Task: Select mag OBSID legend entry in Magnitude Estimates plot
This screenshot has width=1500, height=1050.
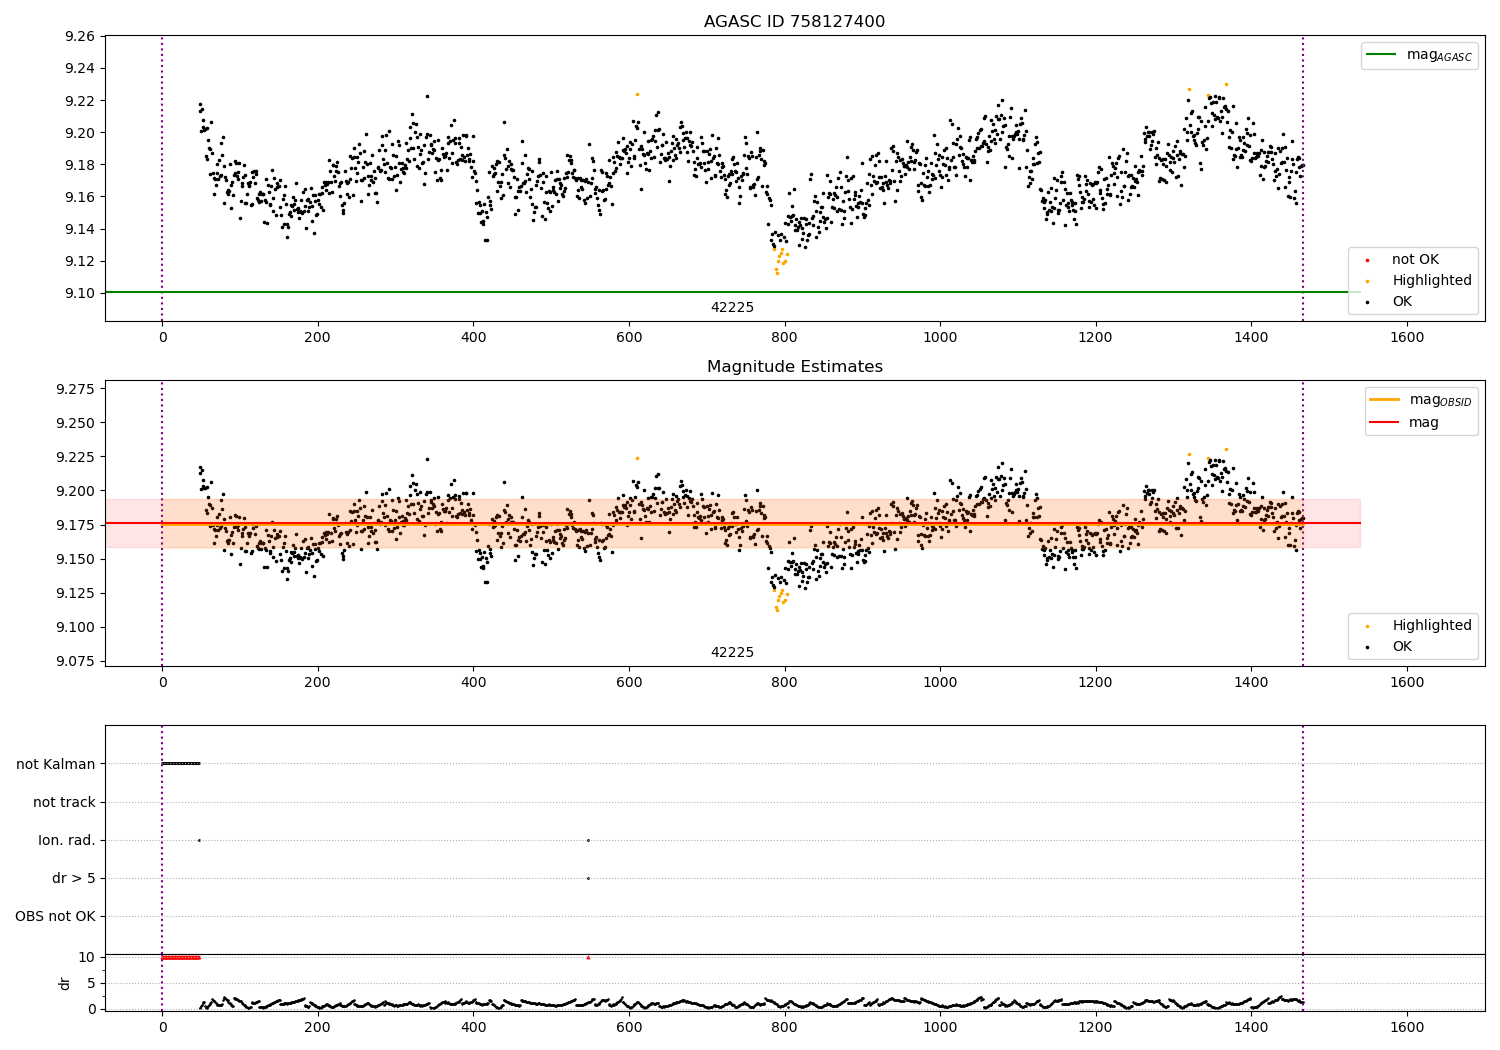Action: pos(1420,400)
